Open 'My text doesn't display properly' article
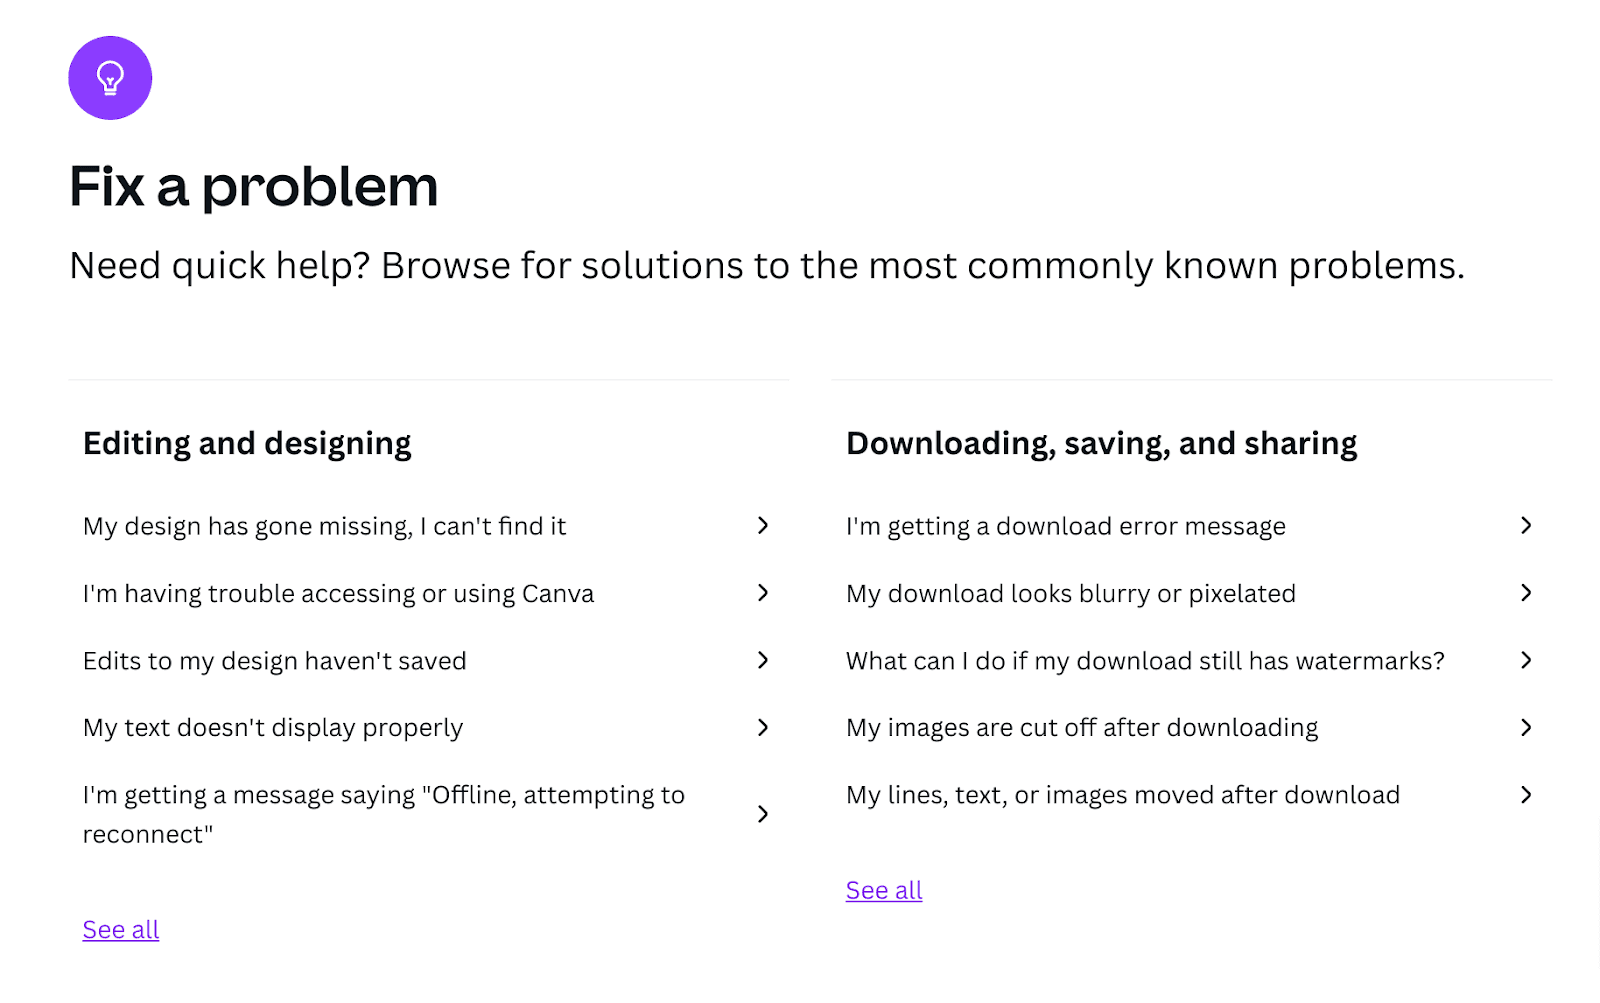Image resolution: width=1600 pixels, height=1003 pixels. [272, 728]
